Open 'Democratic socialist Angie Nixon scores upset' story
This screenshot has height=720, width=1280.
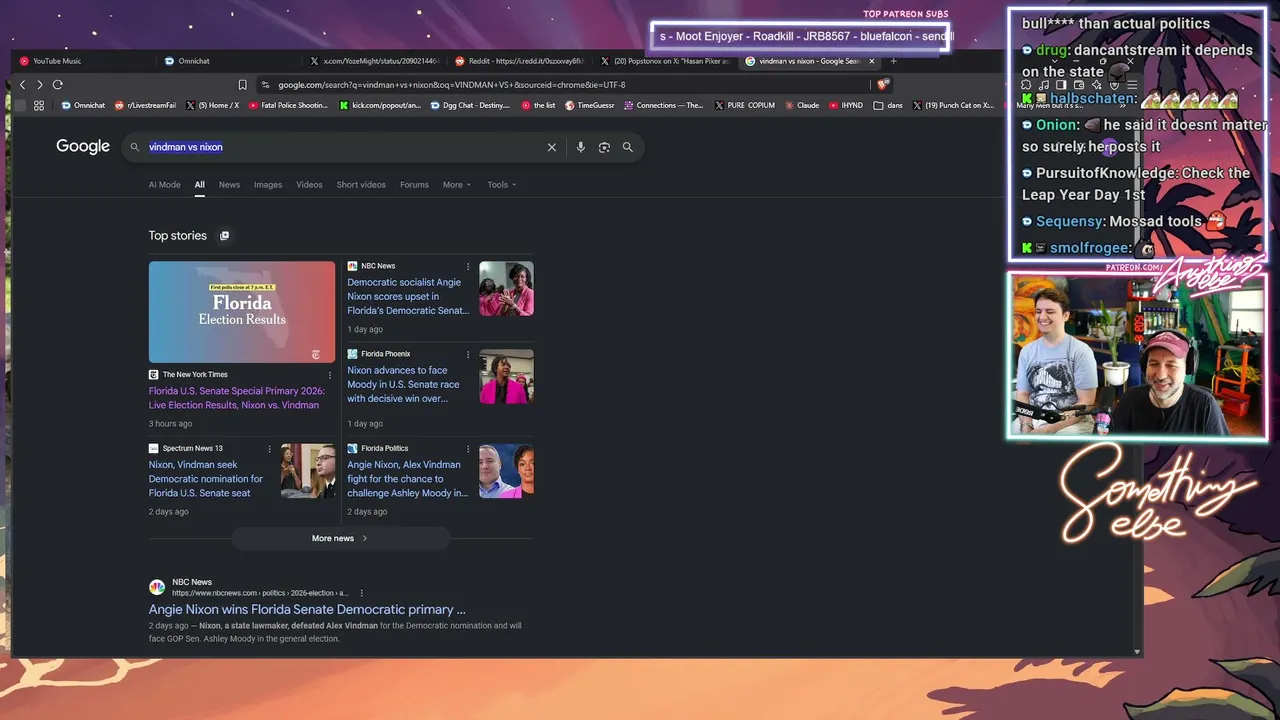[408, 296]
